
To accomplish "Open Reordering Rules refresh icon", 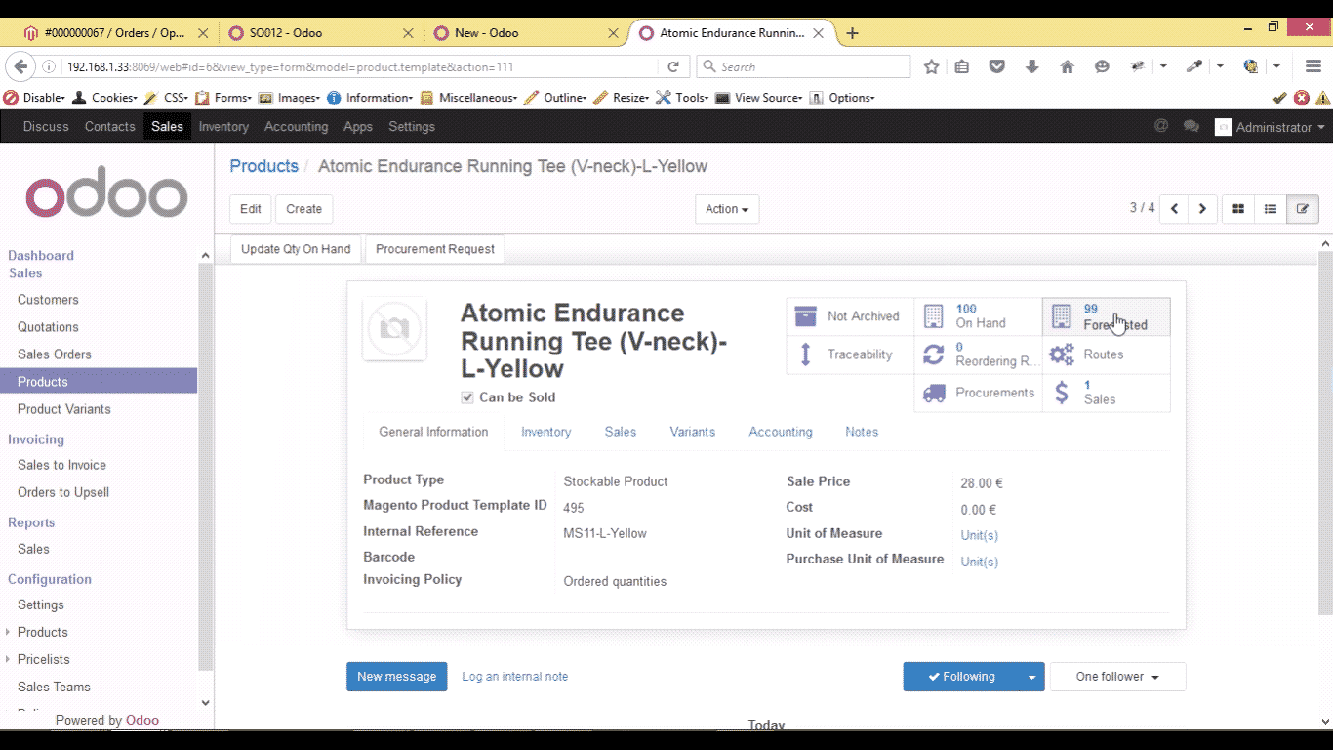I will [933, 354].
